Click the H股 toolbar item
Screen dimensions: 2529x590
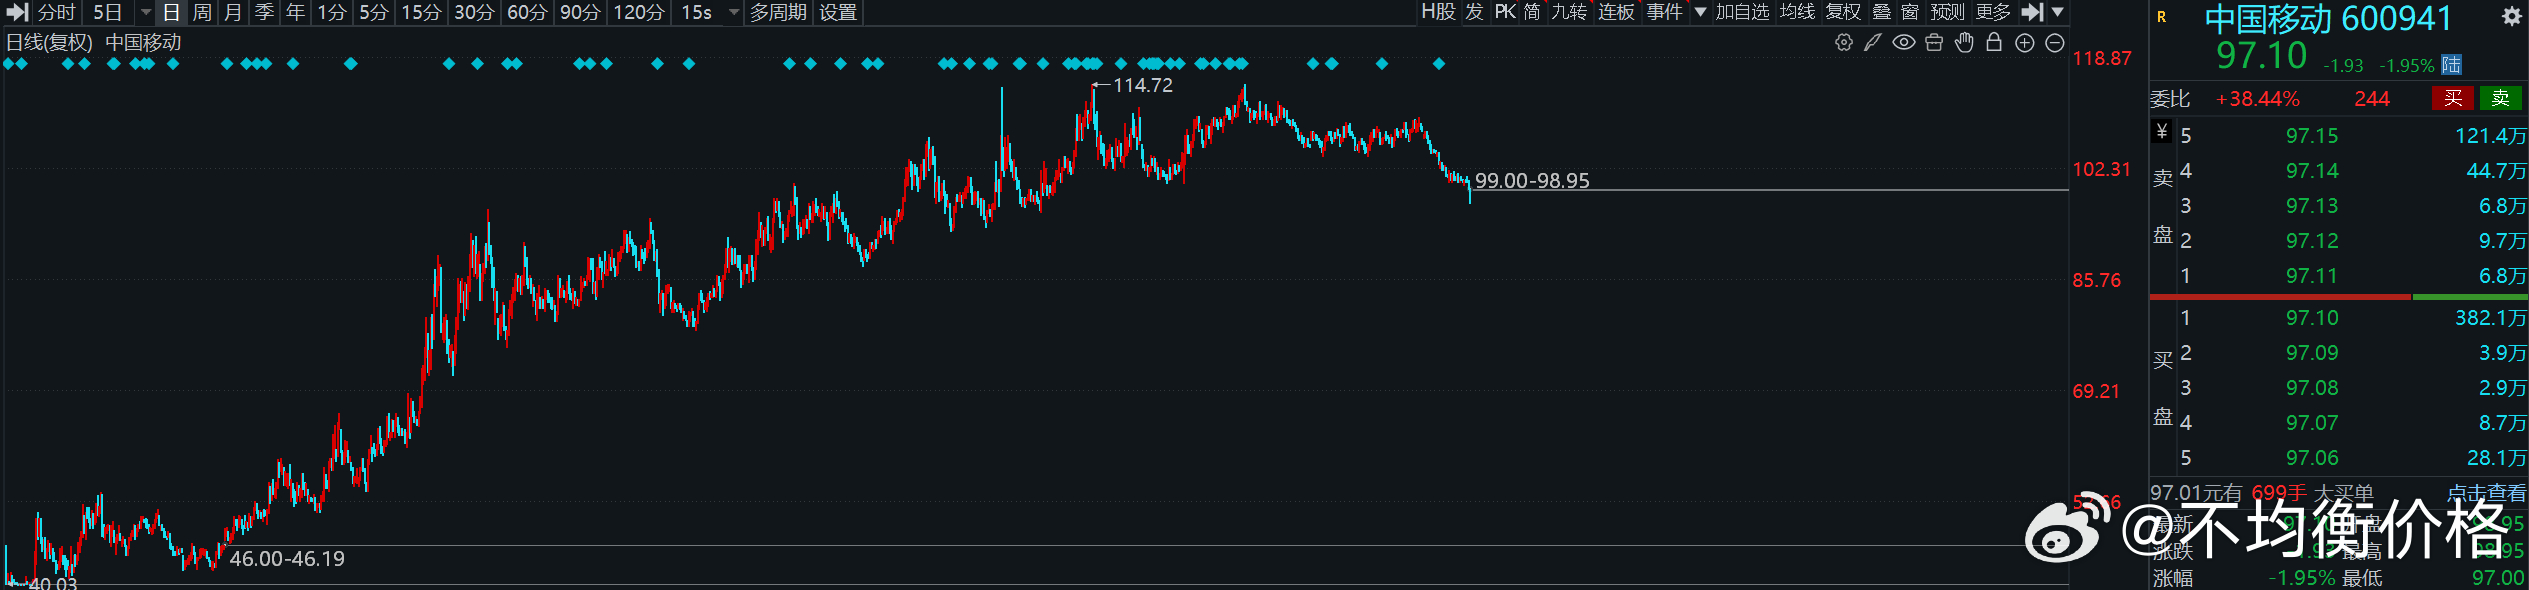click(1438, 12)
